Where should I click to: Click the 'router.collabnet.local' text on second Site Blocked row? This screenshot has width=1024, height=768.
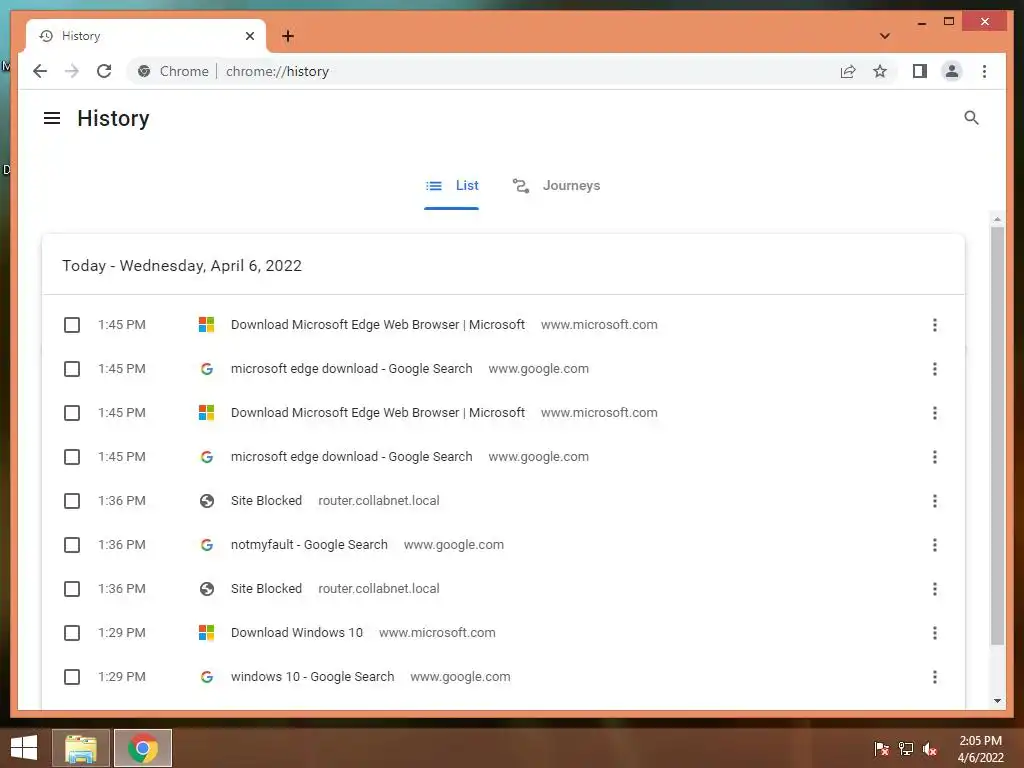click(379, 589)
